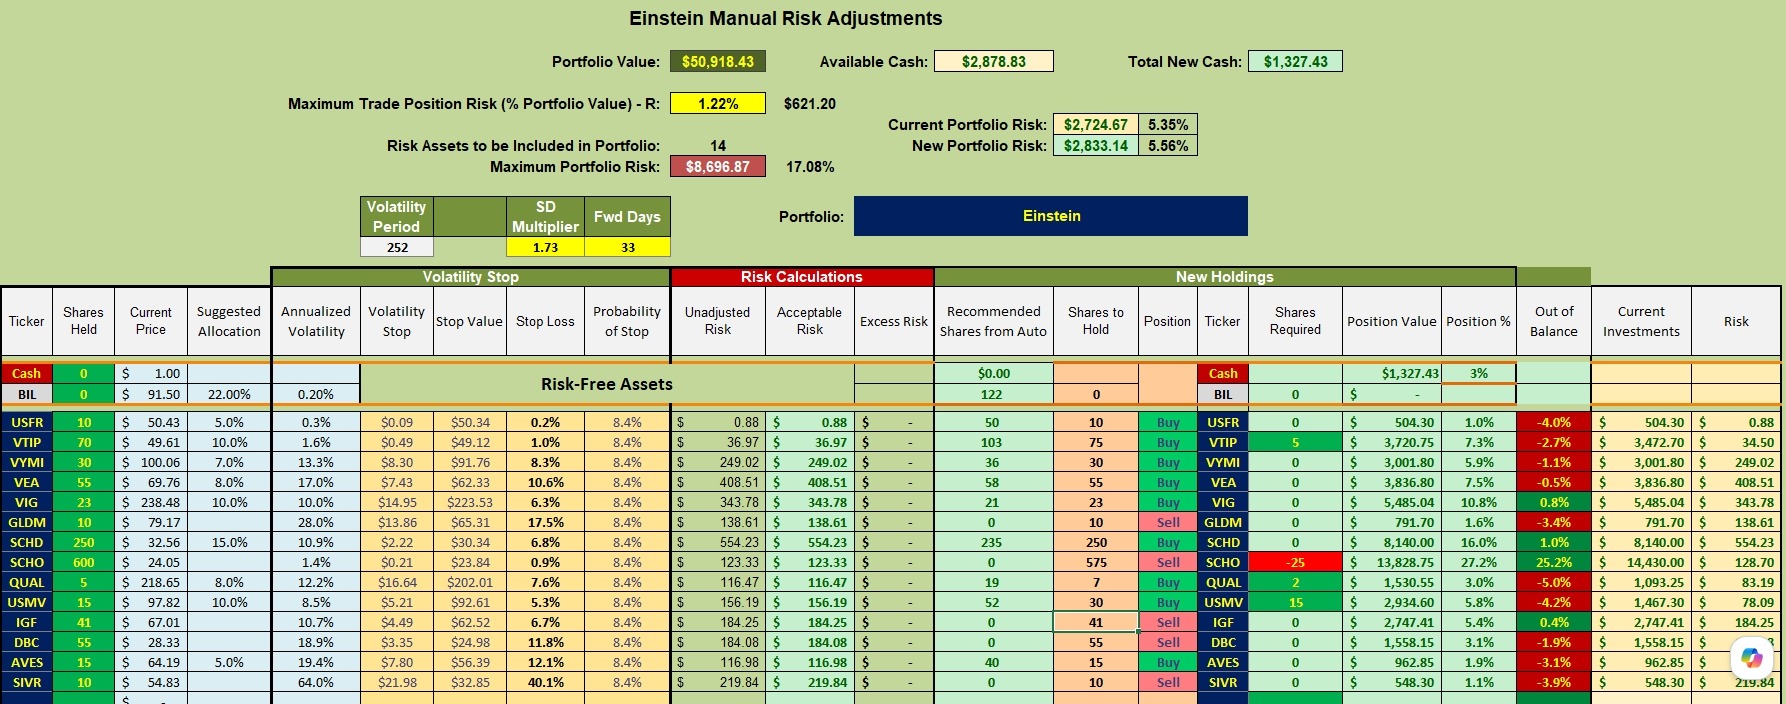Select SCHD shares held 250 cell

(83, 542)
